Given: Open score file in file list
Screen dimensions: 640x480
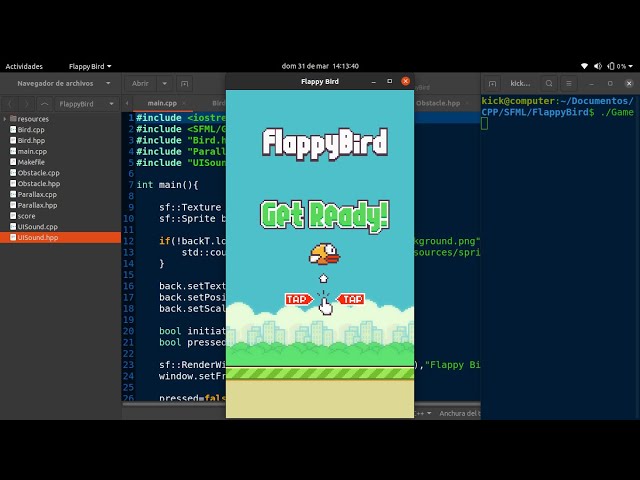Looking at the screenshot, I should tap(26, 216).
